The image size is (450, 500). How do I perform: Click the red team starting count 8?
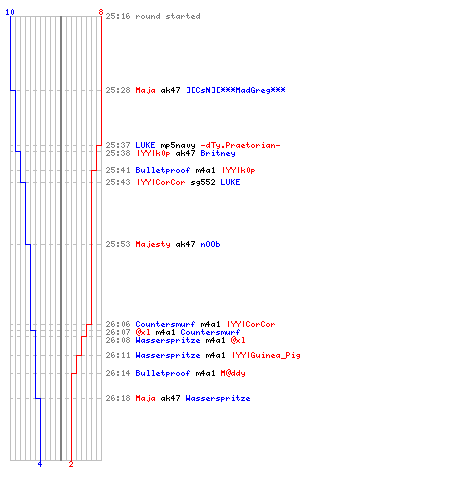point(101,12)
